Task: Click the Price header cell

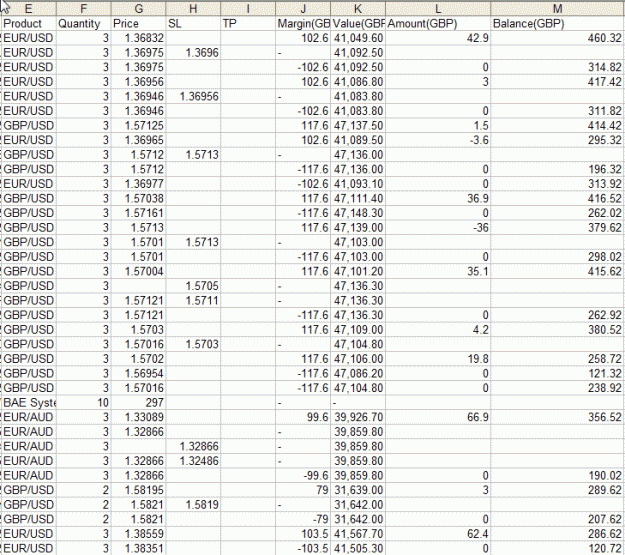Action: point(138,24)
